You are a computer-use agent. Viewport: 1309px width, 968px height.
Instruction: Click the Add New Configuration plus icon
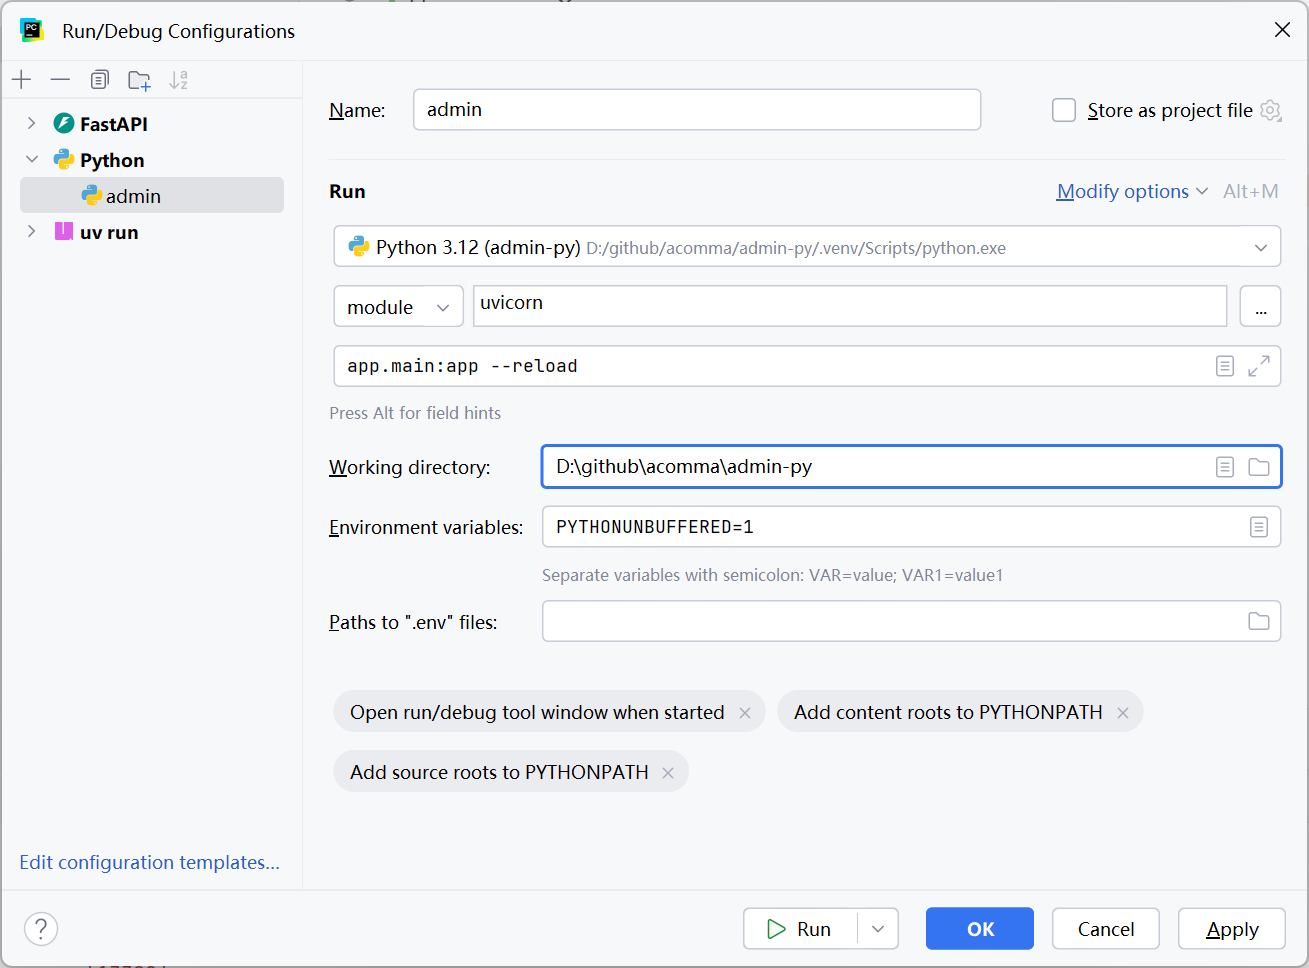coord(22,80)
